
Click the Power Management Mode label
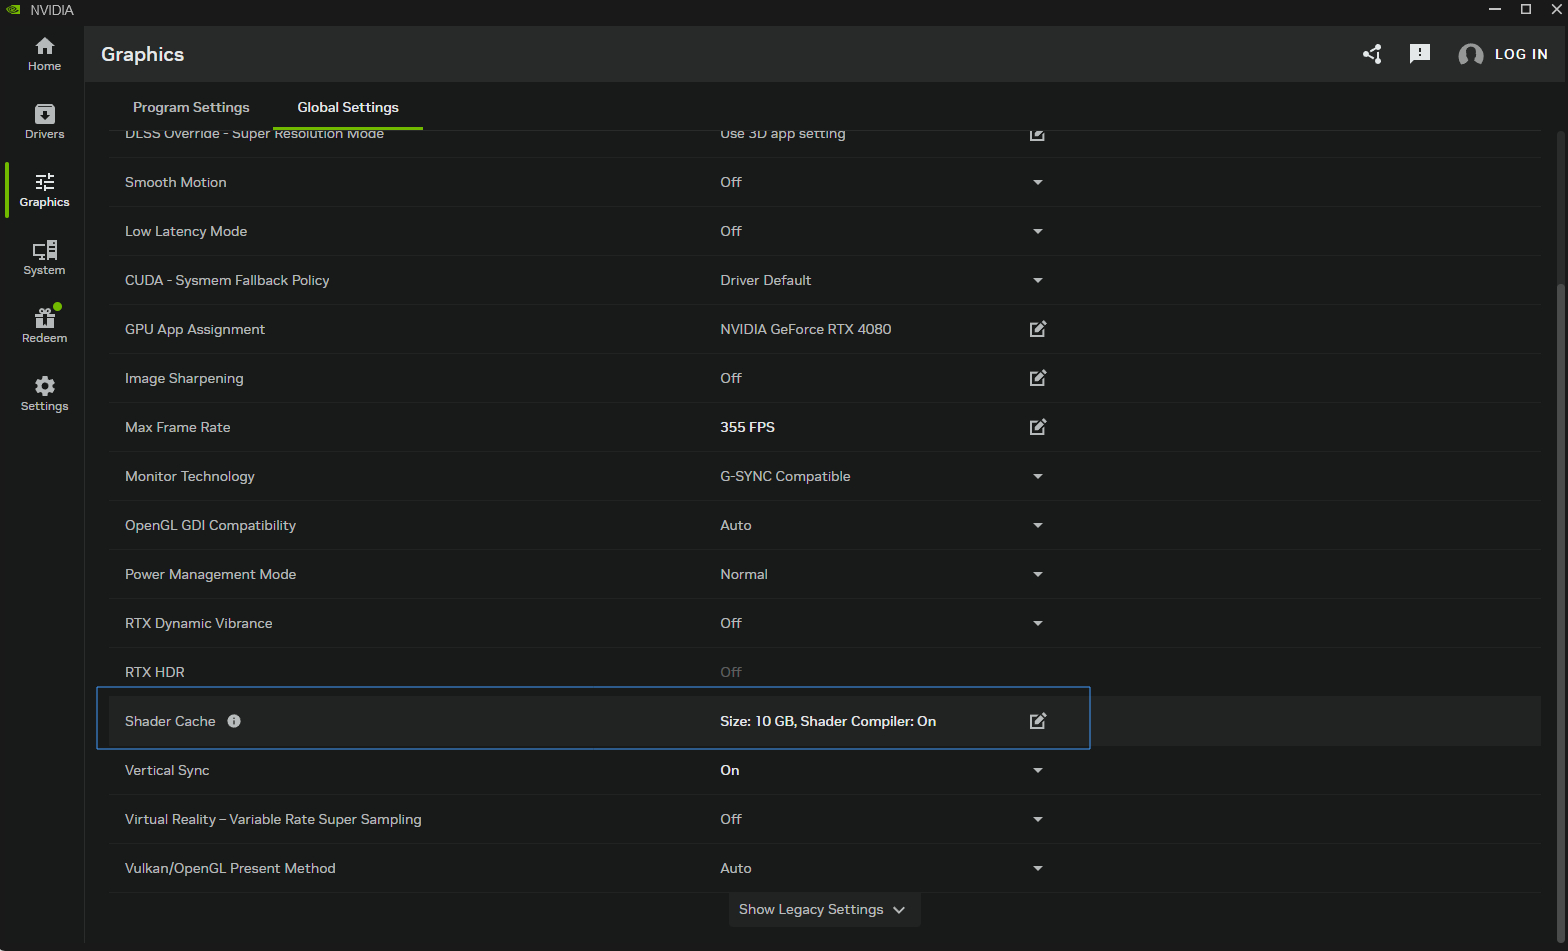210,574
